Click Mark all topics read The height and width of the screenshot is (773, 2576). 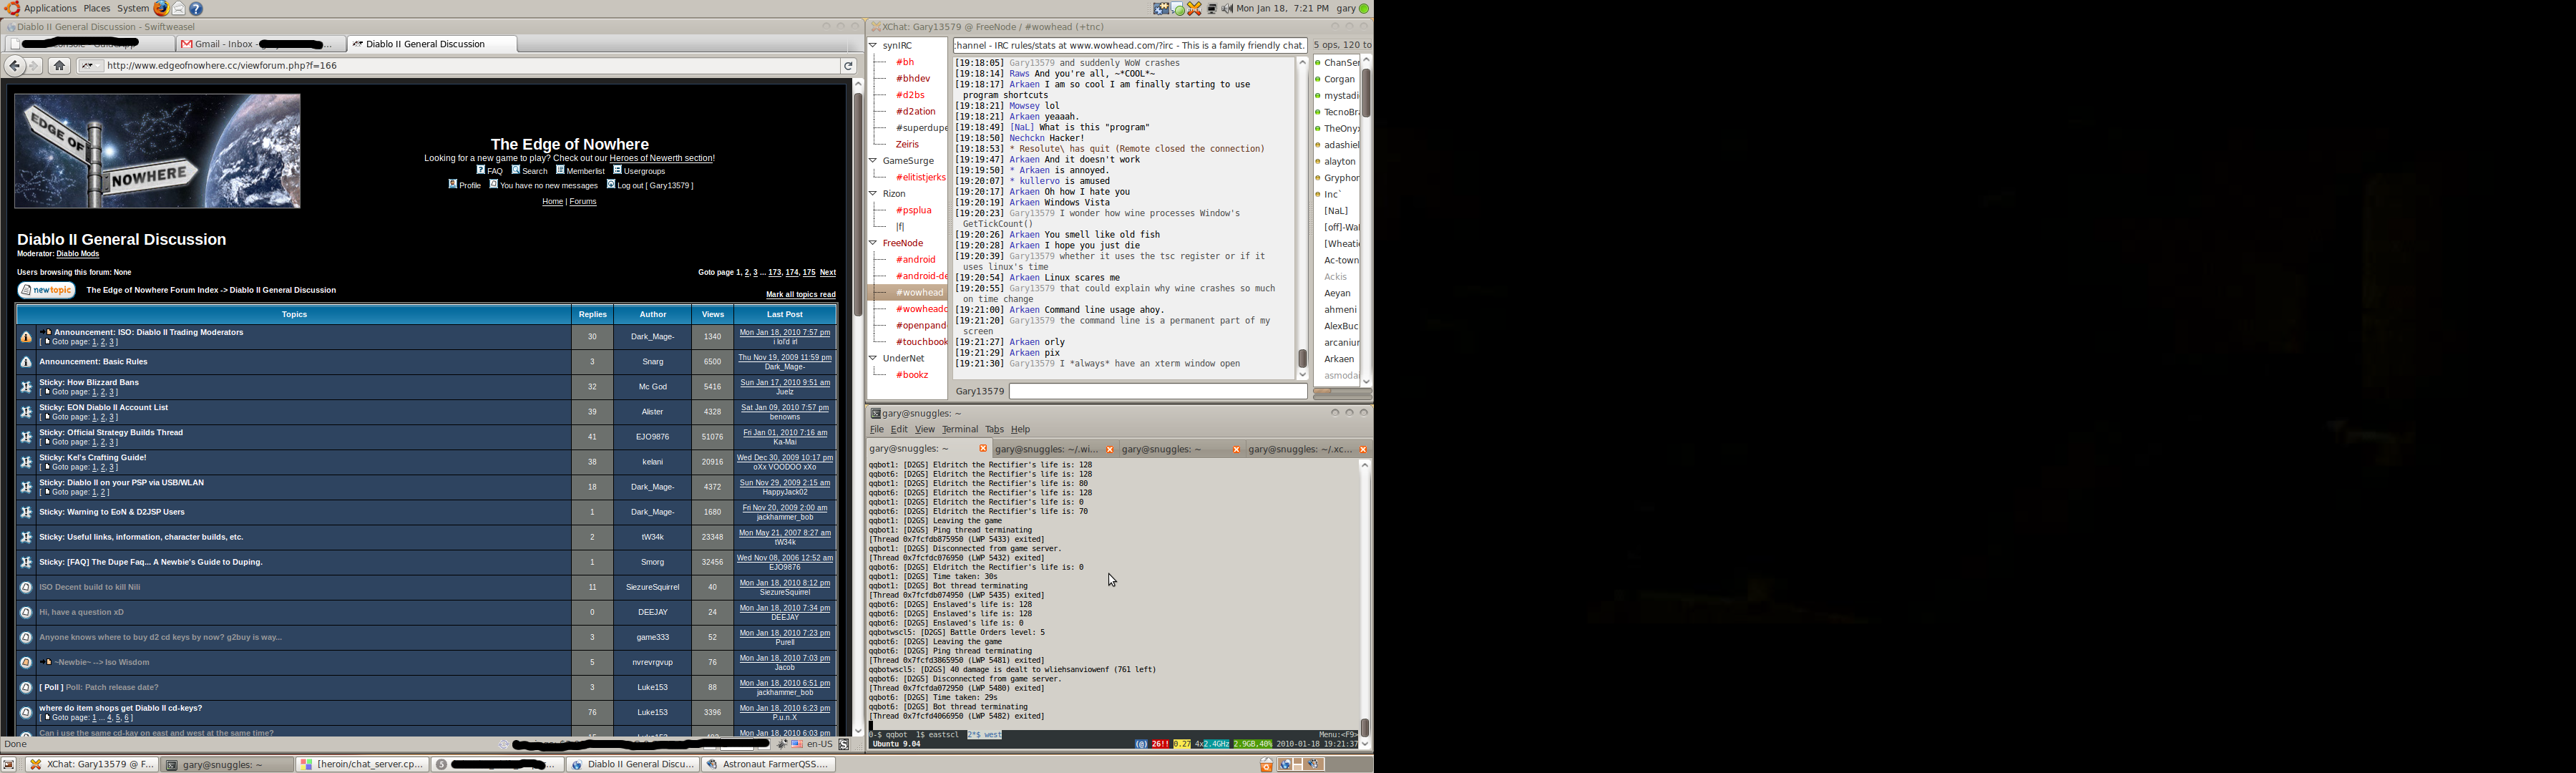pyautogui.click(x=800, y=295)
